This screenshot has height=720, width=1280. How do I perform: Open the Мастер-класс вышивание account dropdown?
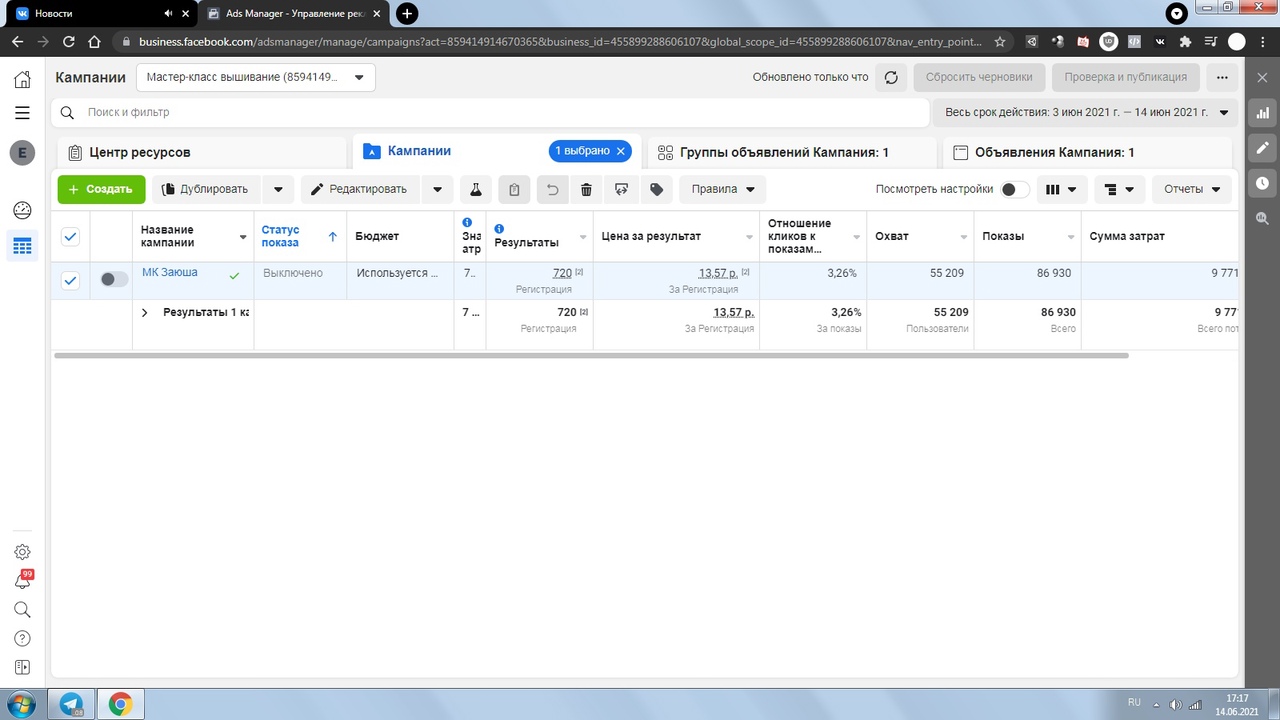(x=255, y=77)
